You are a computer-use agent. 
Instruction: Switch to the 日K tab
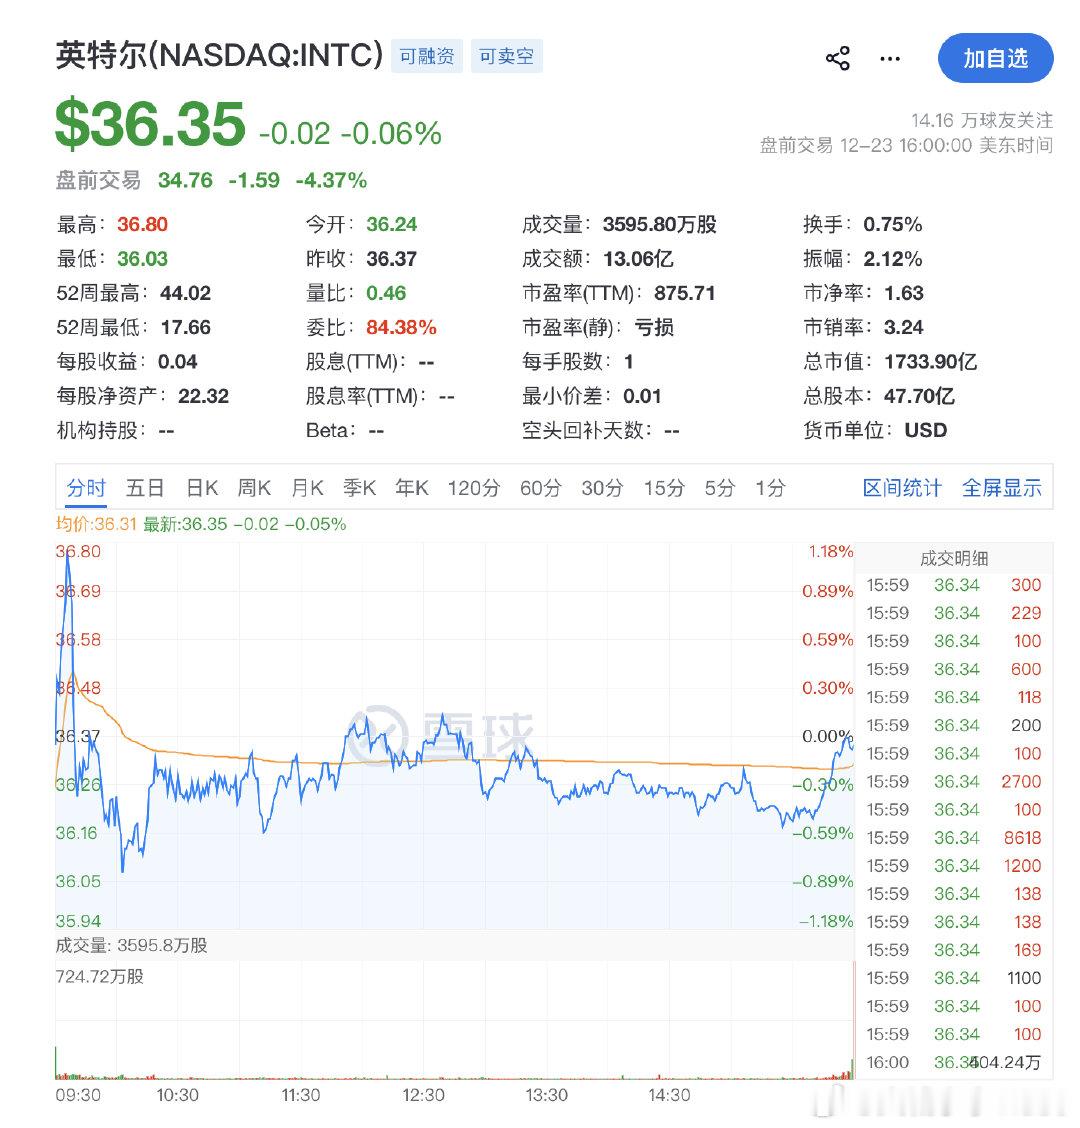pos(201,488)
